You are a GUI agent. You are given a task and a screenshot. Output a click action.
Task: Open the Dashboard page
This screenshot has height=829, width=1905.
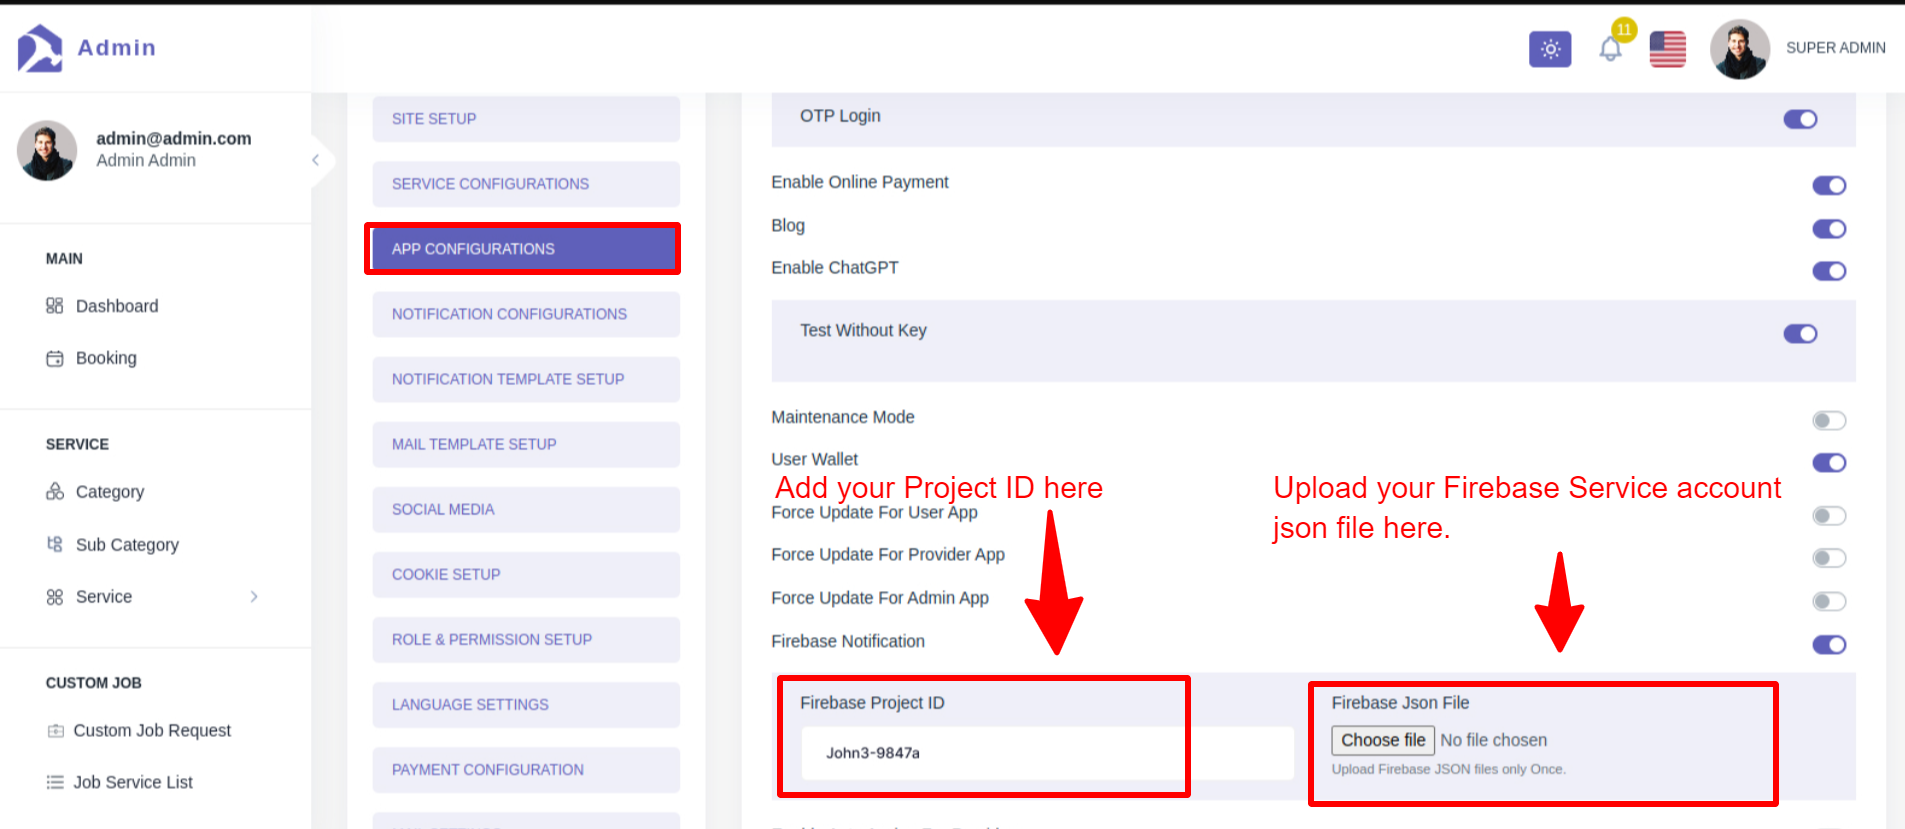coord(117,306)
